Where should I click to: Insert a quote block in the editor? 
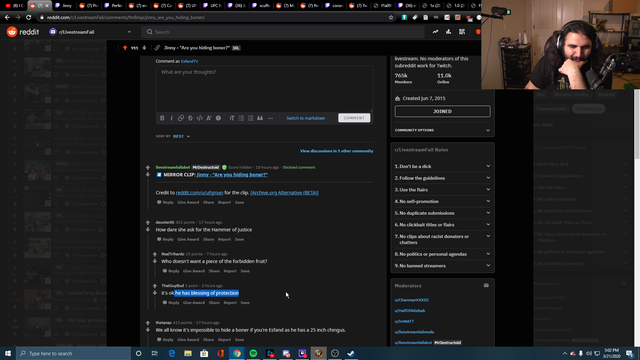(260, 118)
